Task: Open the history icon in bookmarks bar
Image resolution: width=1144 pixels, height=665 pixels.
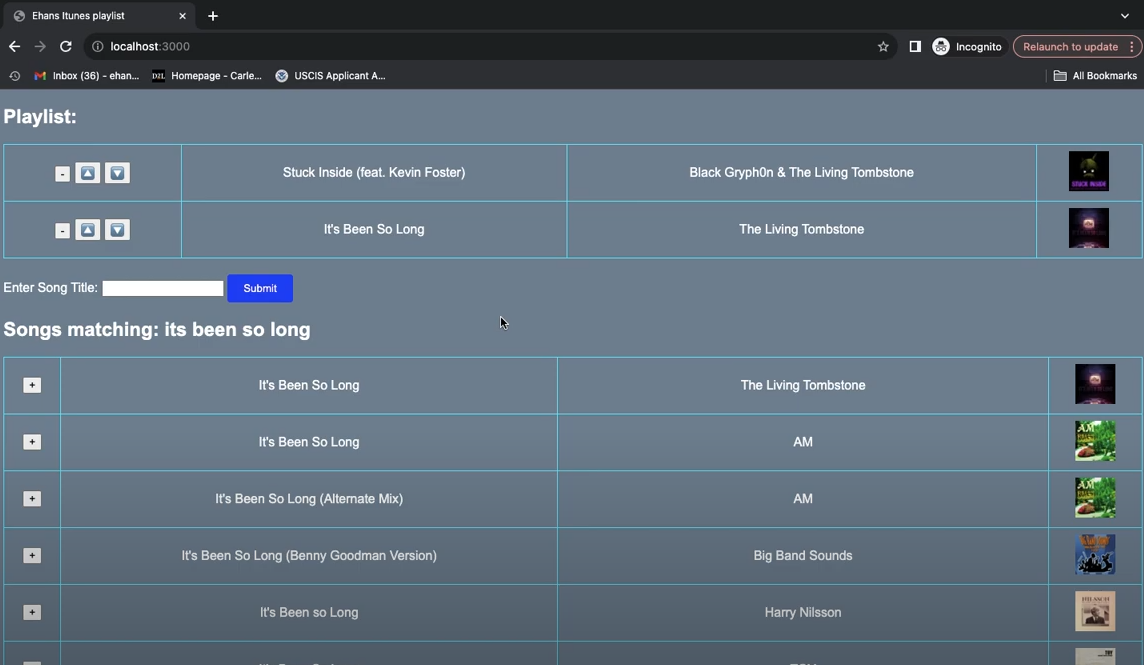Action: 15,75
